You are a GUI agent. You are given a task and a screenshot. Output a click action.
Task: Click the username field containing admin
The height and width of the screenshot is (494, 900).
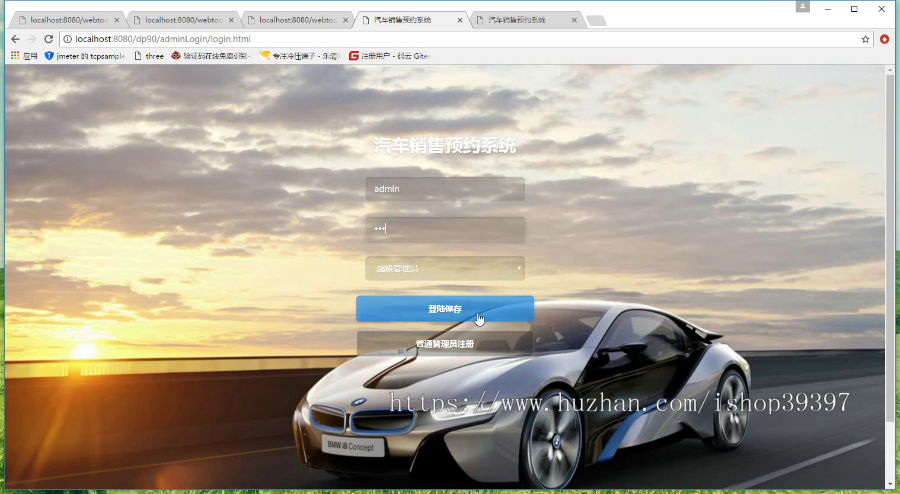(445, 189)
